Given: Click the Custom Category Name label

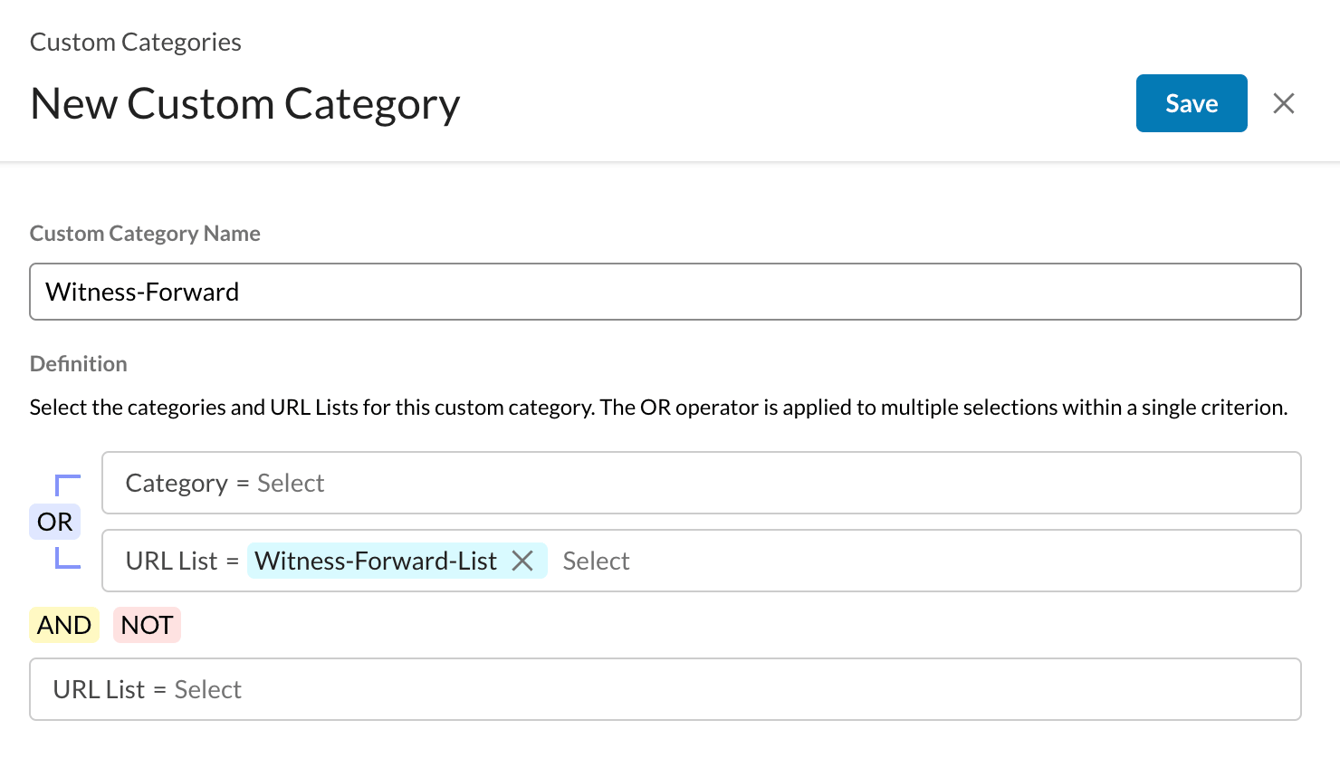Looking at the screenshot, I should [x=145, y=233].
